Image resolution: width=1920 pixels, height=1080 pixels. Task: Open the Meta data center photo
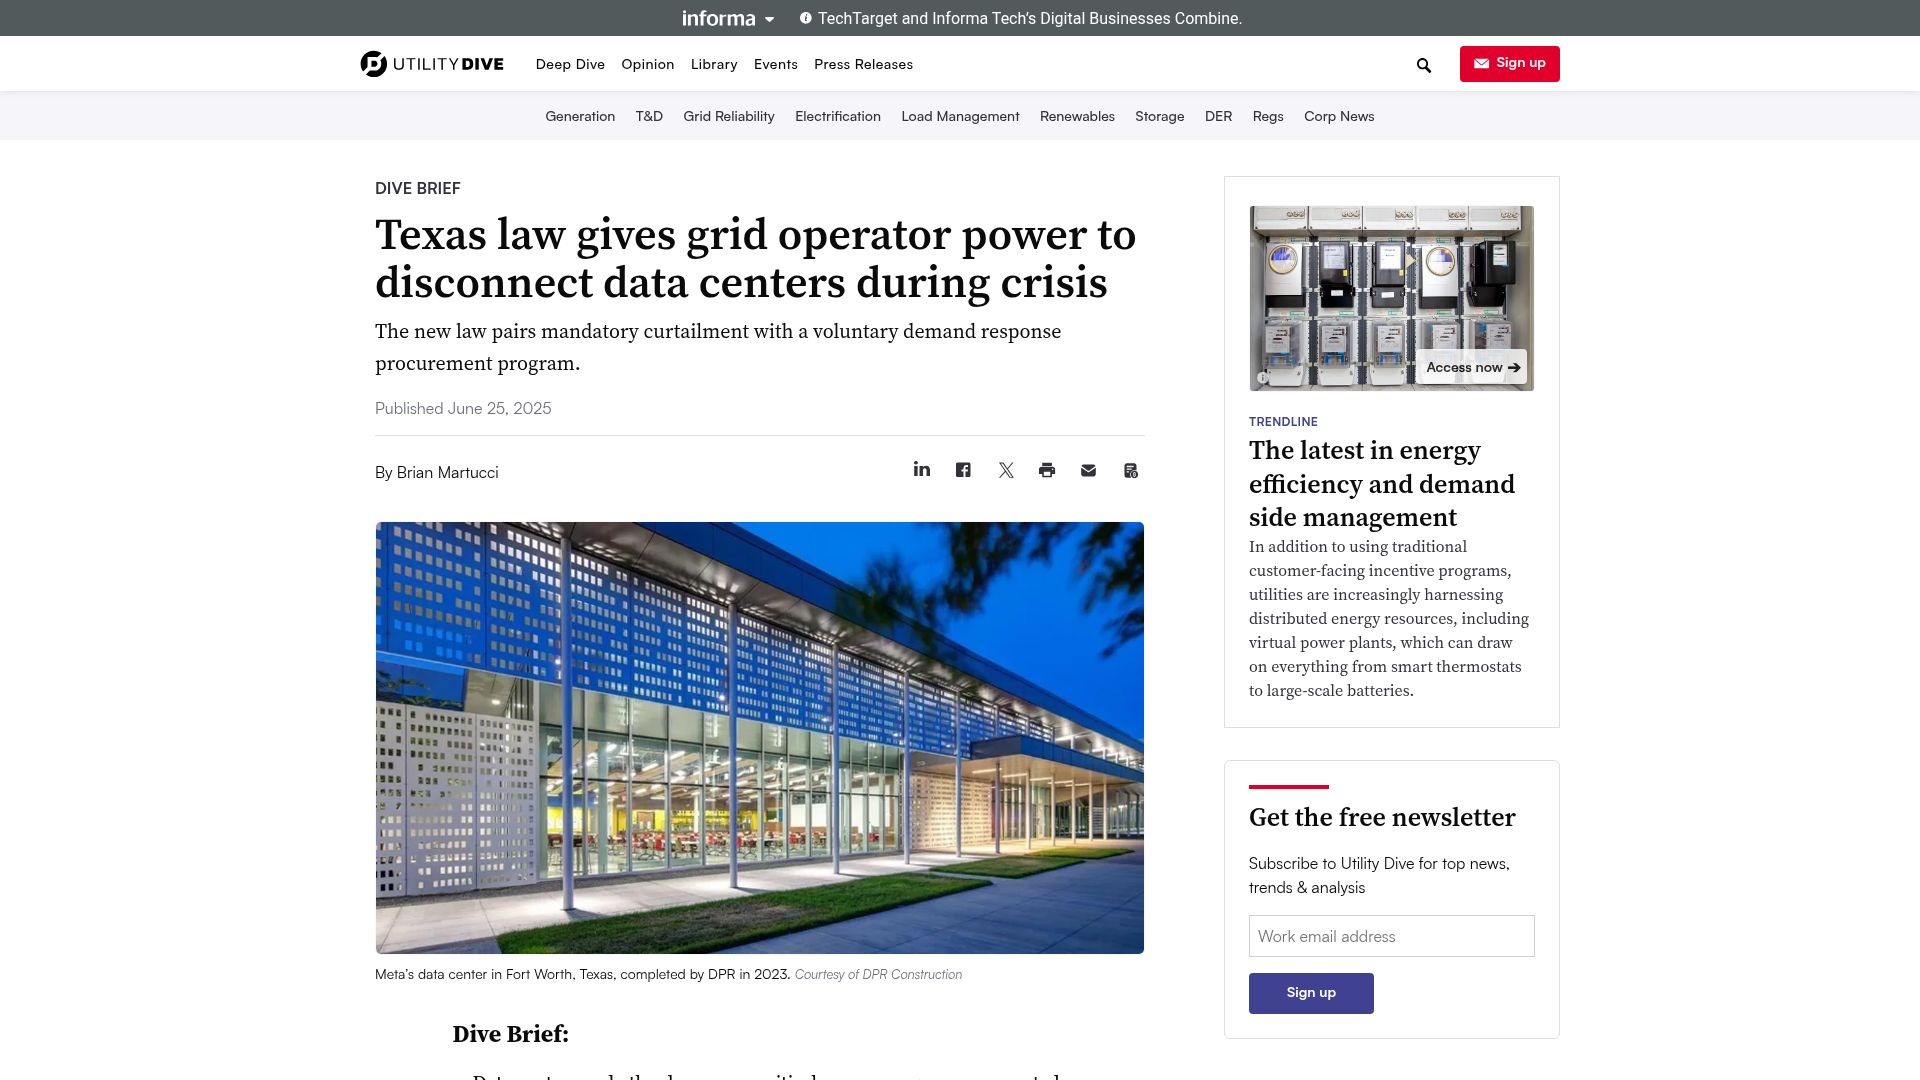(x=760, y=738)
